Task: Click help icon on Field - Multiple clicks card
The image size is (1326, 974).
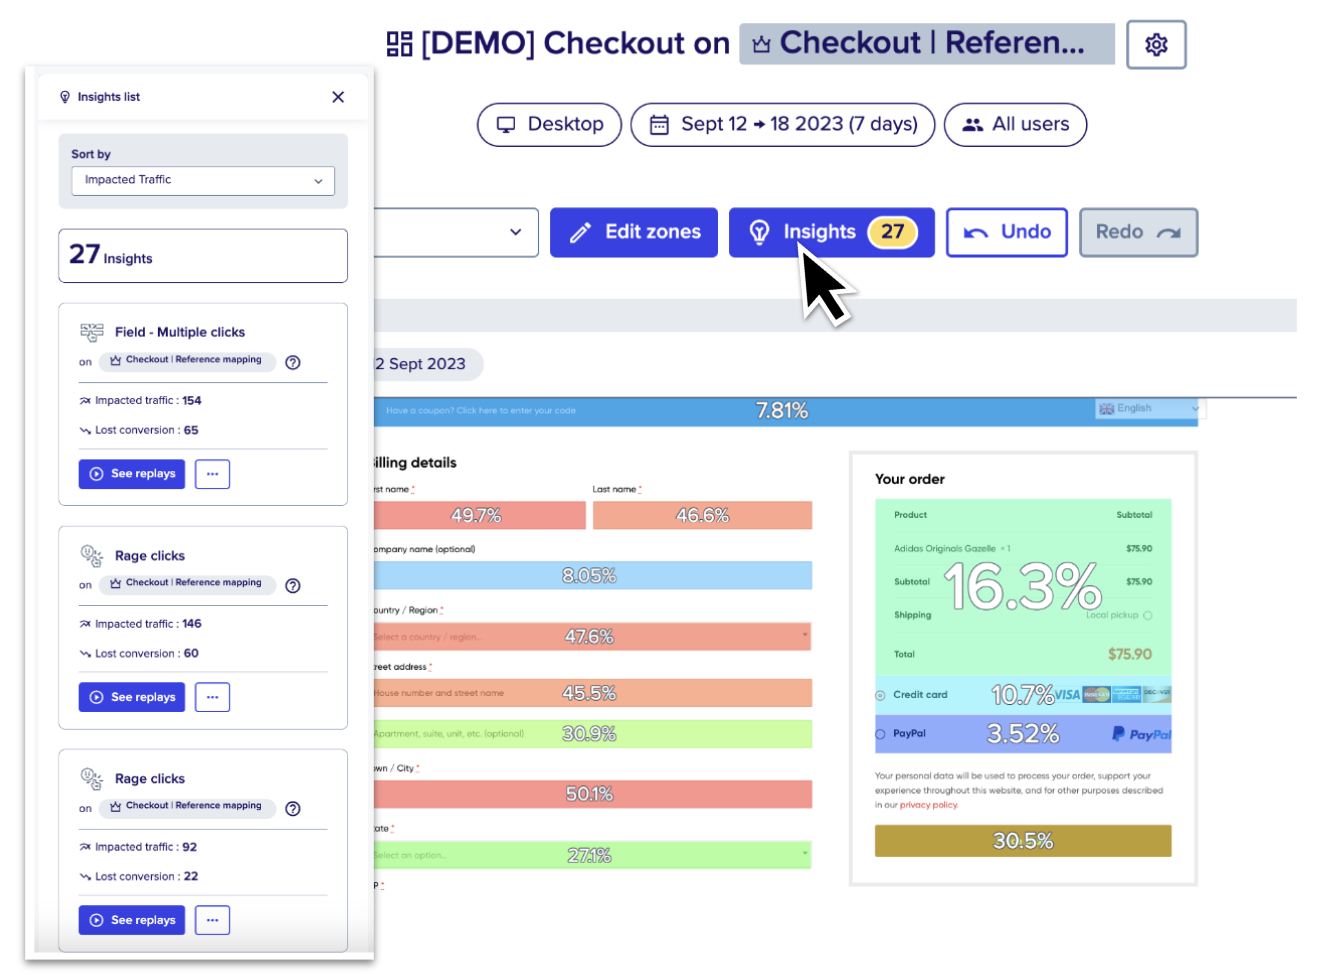Action: (293, 362)
